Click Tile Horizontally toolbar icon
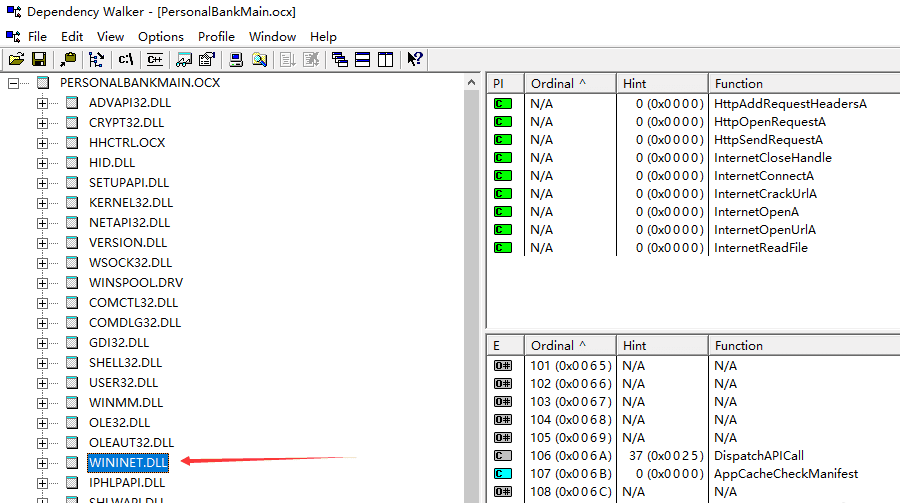 tap(363, 59)
